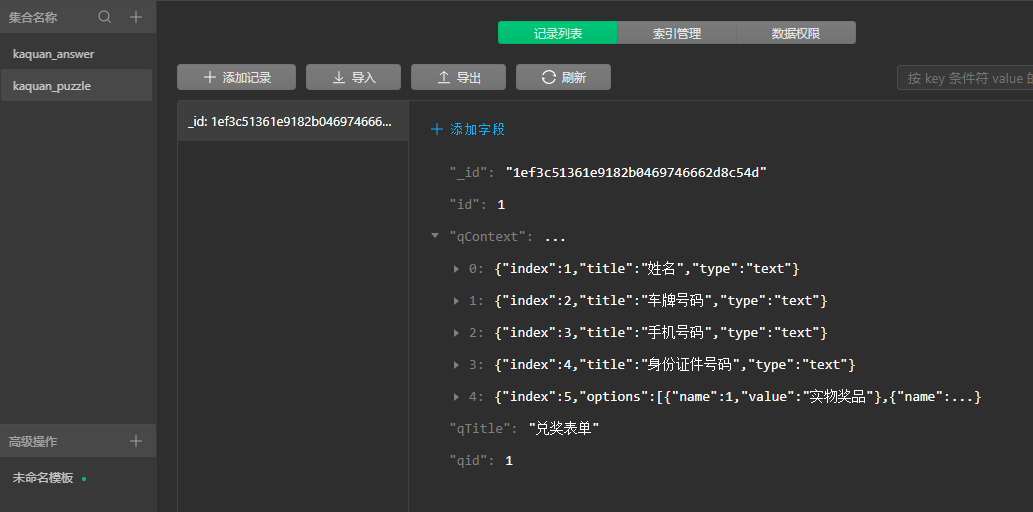The image size is (1033, 512).
Task: Focus the key condition search field
Action: coord(965,78)
